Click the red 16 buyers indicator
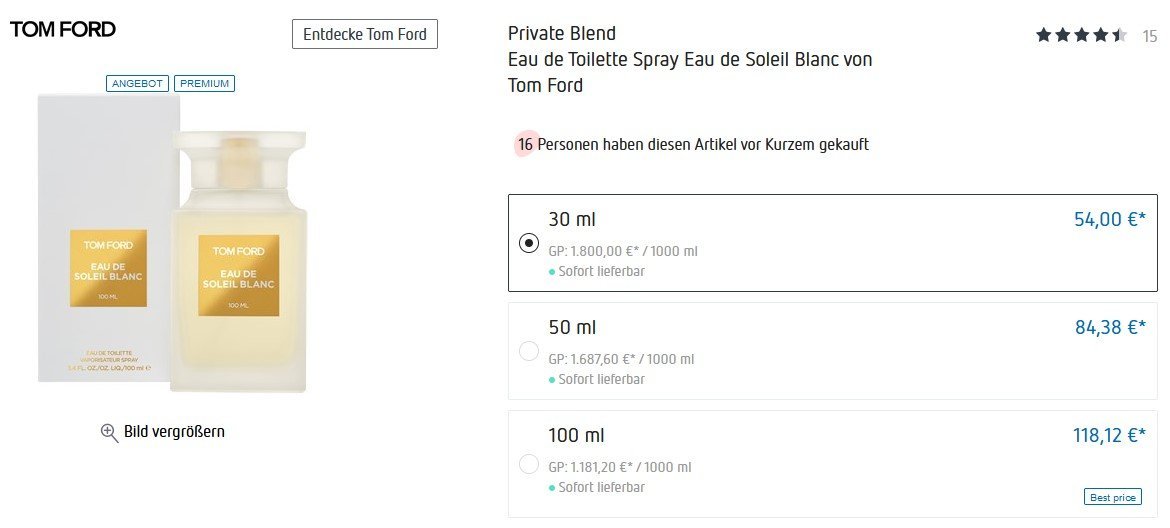Image resolution: width=1170 pixels, height=528 pixels. point(525,145)
